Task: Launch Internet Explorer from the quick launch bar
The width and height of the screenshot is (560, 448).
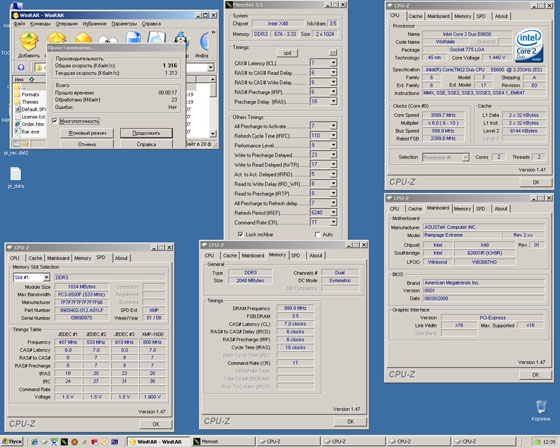Action: point(34,442)
